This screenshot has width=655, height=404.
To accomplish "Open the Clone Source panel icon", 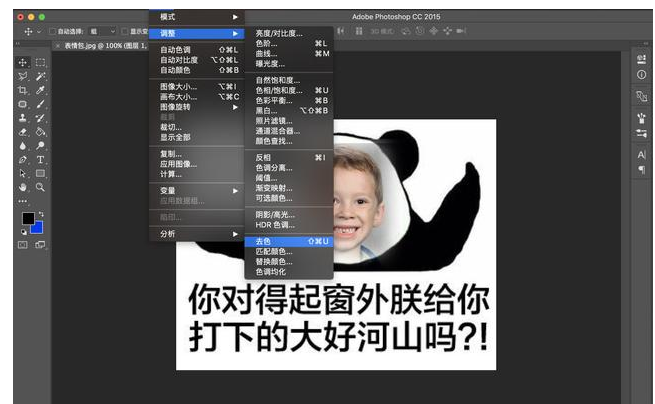I will tap(641, 97).
